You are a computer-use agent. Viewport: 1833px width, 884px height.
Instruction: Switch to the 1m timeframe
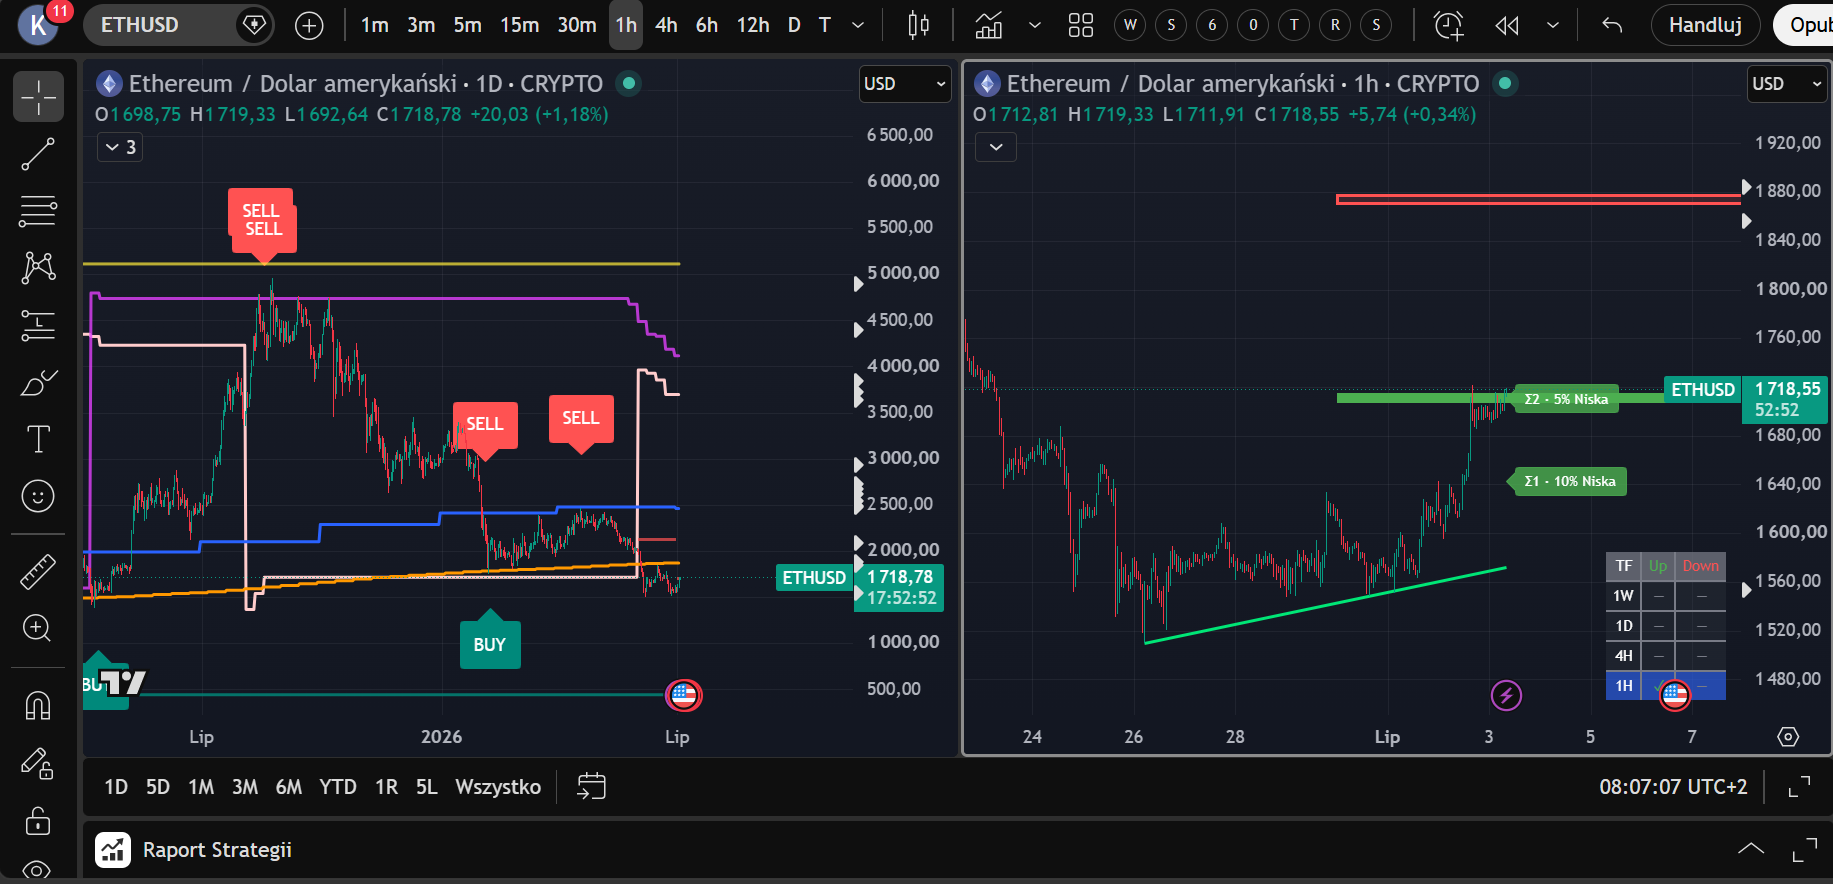tap(374, 25)
